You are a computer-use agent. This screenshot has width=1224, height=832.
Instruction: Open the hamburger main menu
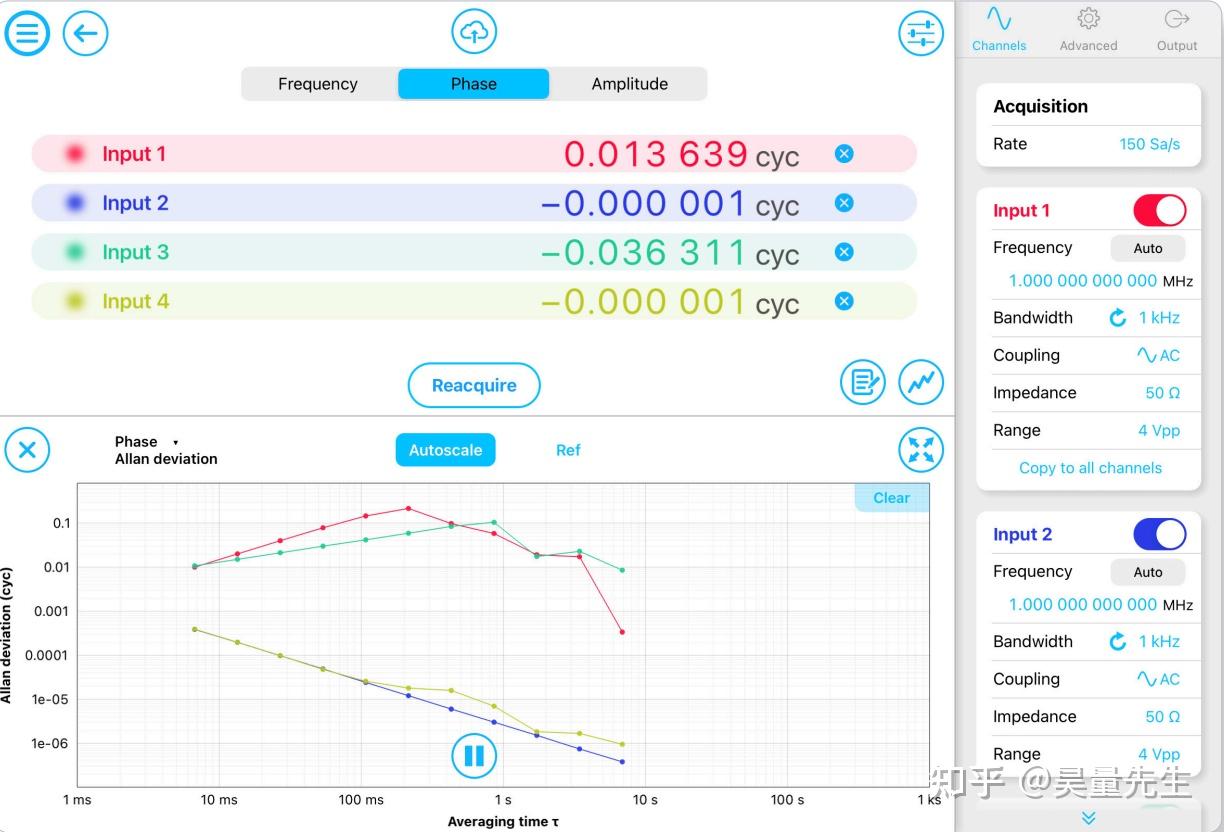click(x=27, y=34)
